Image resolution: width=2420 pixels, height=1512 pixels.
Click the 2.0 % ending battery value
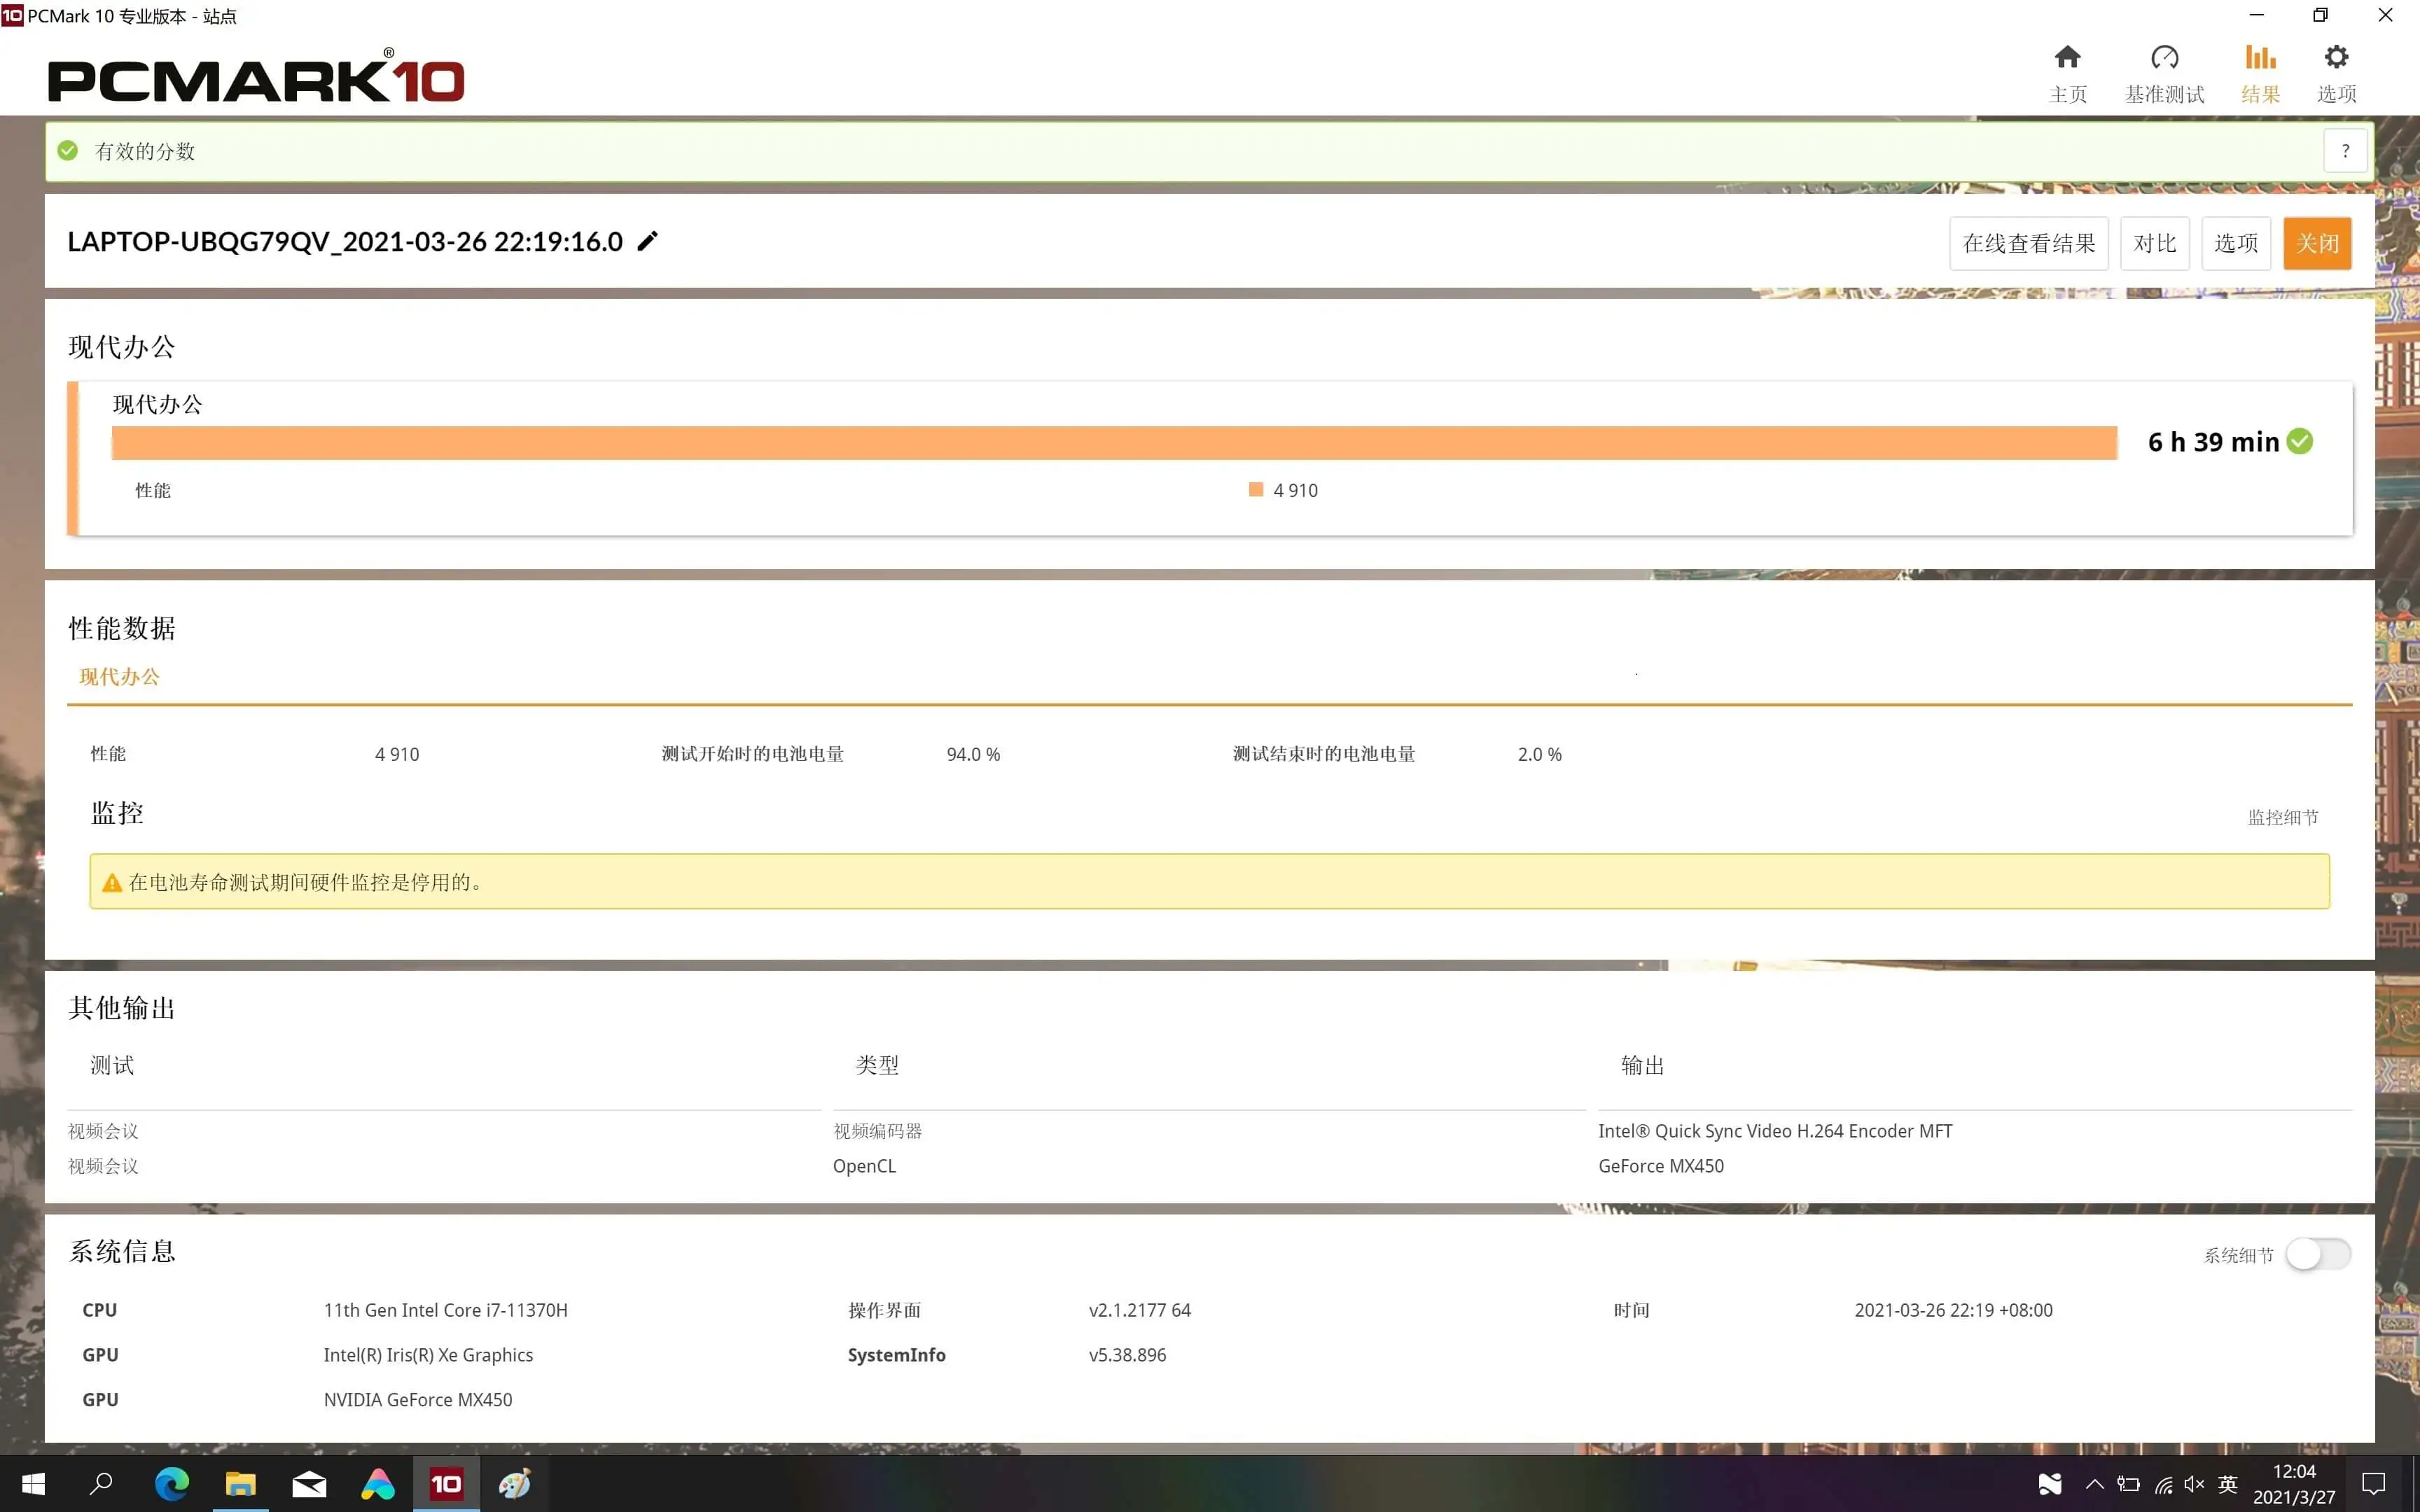[1539, 754]
